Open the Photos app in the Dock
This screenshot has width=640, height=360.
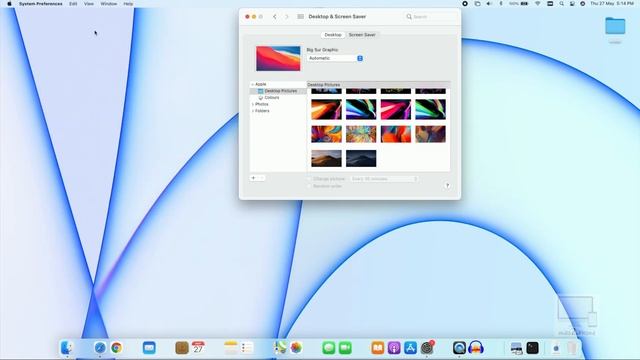click(296, 348)
